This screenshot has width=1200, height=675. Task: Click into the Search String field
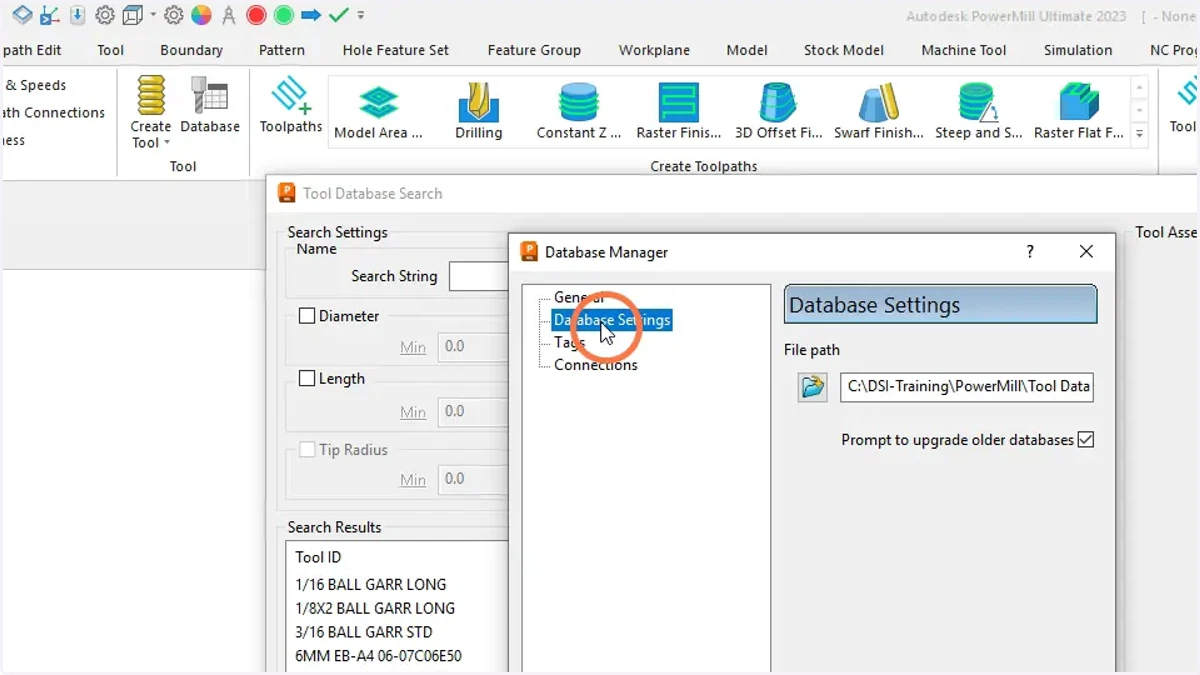pos(479,276)
